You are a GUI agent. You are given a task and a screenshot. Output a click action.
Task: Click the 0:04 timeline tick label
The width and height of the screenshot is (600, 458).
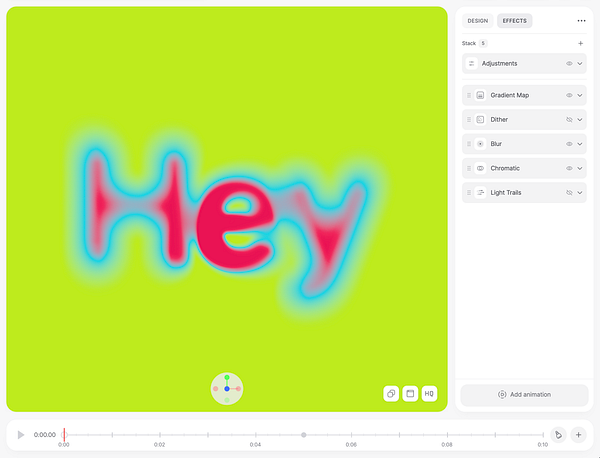255,445
